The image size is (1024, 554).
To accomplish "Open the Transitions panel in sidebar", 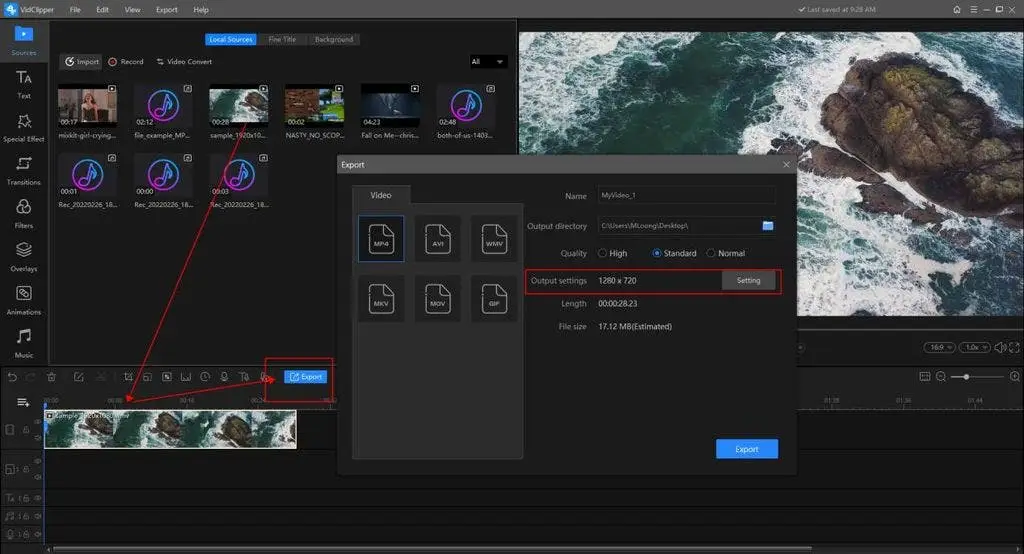I will [x=24, y=171].
